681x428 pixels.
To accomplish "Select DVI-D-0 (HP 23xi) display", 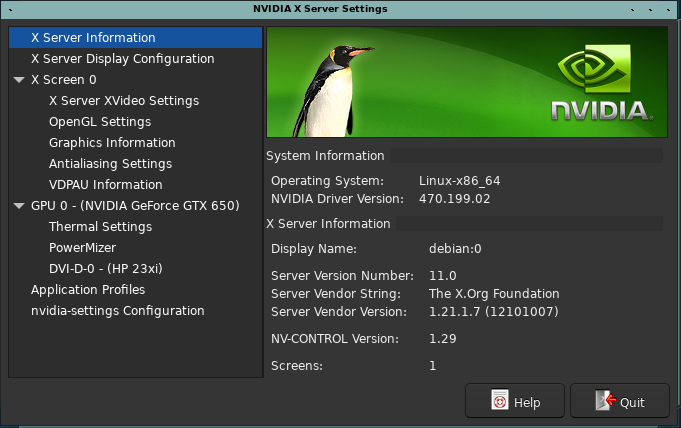I will [106, 269].
